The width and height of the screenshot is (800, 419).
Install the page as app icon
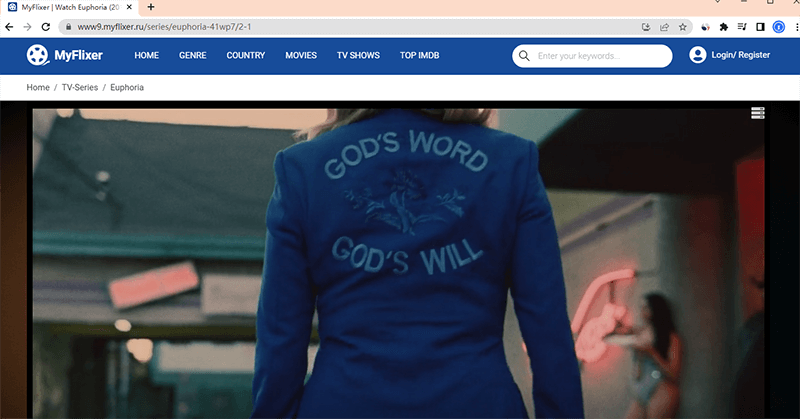tap(646, 27)
